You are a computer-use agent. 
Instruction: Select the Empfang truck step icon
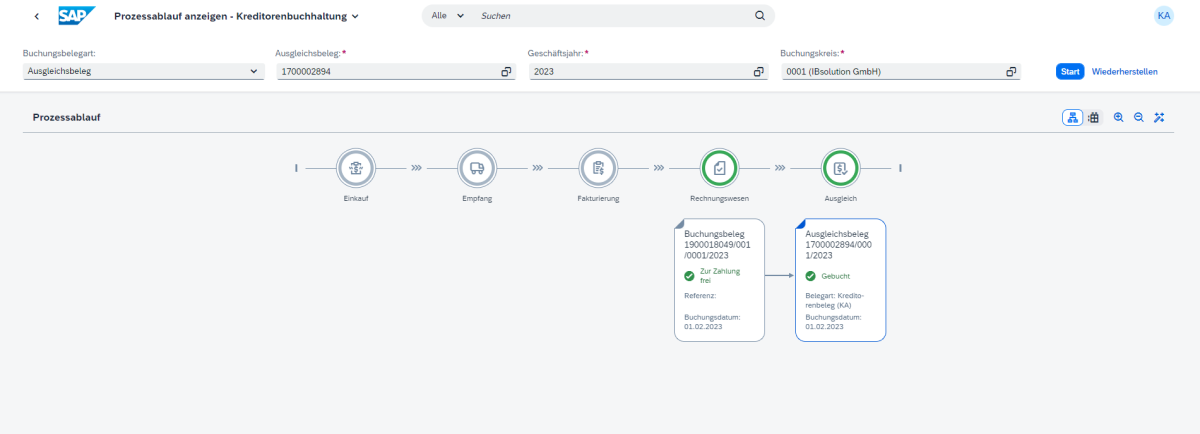[x=477, y=168]
